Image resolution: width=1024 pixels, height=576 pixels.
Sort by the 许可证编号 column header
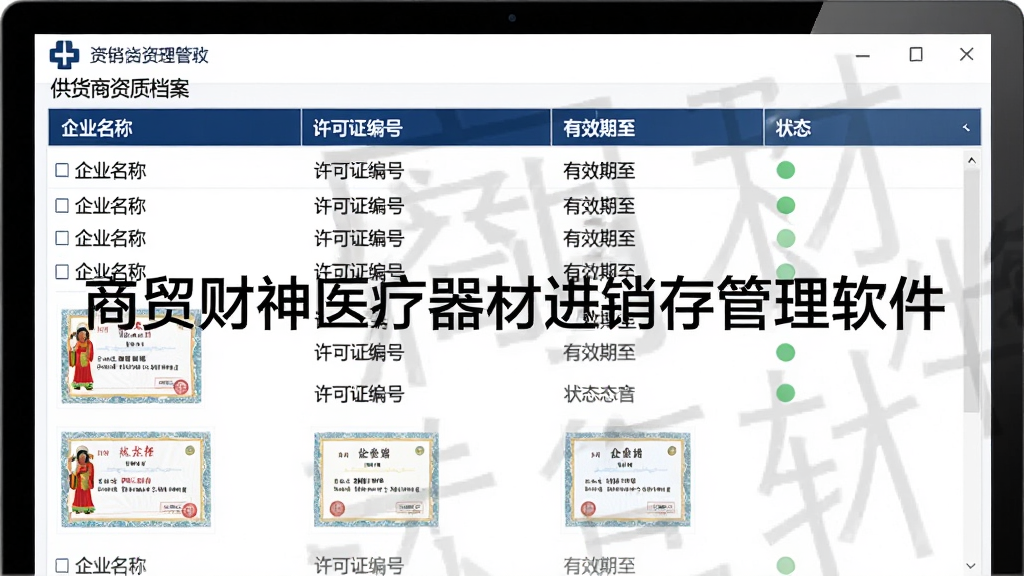426,127
